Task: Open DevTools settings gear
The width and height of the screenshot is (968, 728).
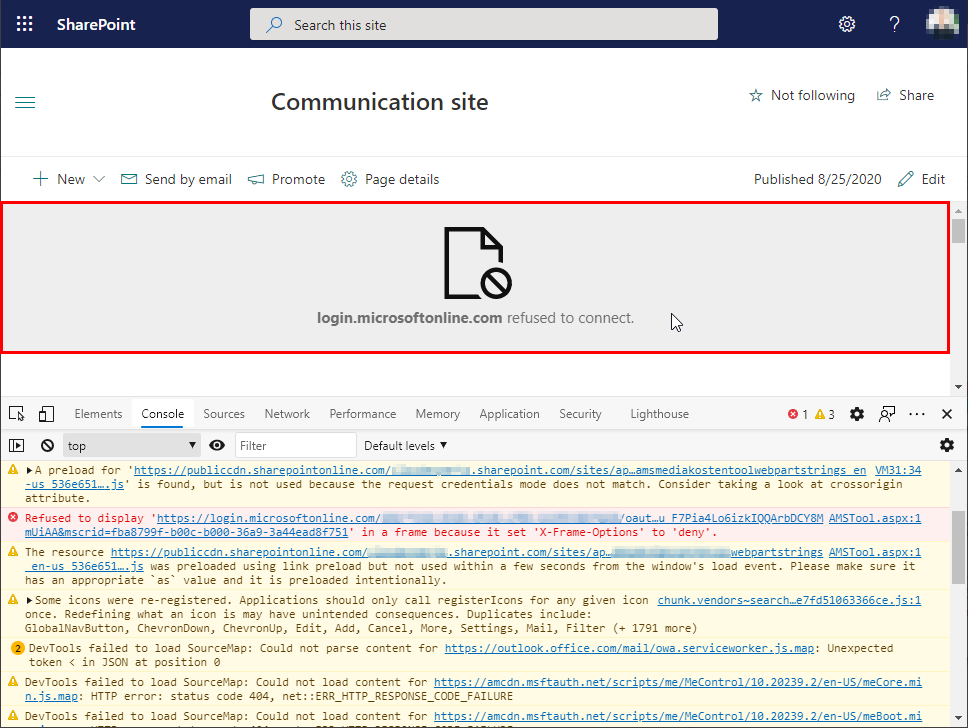Action: (857, 413)
